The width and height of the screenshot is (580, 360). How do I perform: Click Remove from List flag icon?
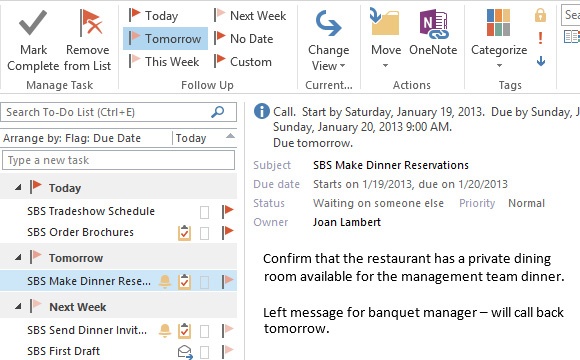click(91, 23)
